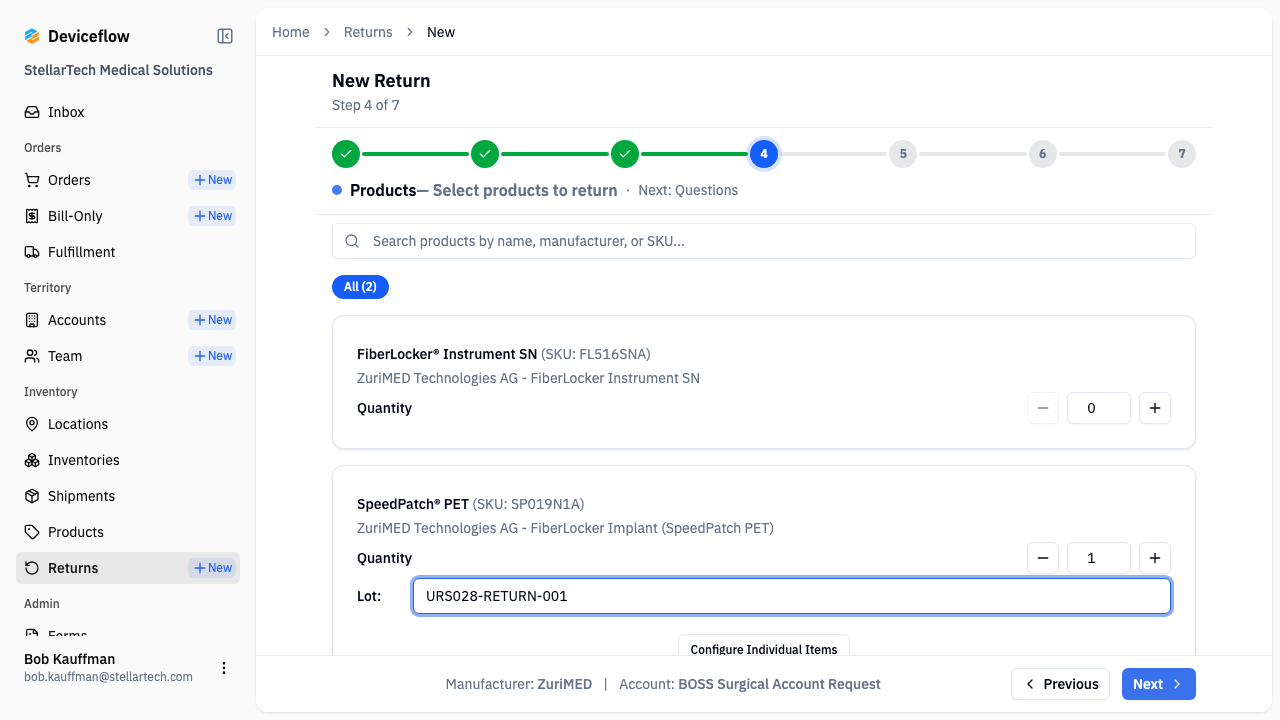
Task: Click the Inbox tray icon
Action: click(32, 112)
